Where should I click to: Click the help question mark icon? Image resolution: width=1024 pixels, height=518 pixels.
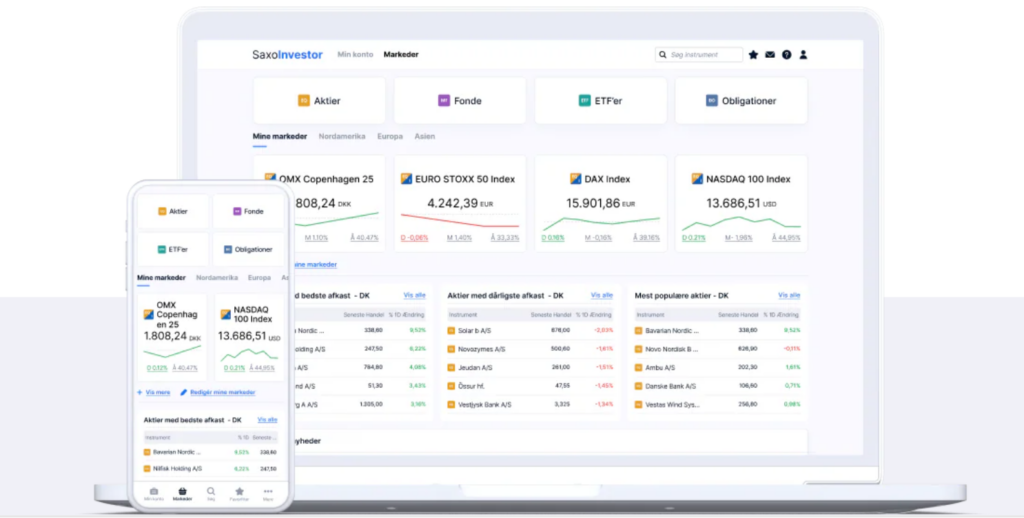click(x=786, y=55)
